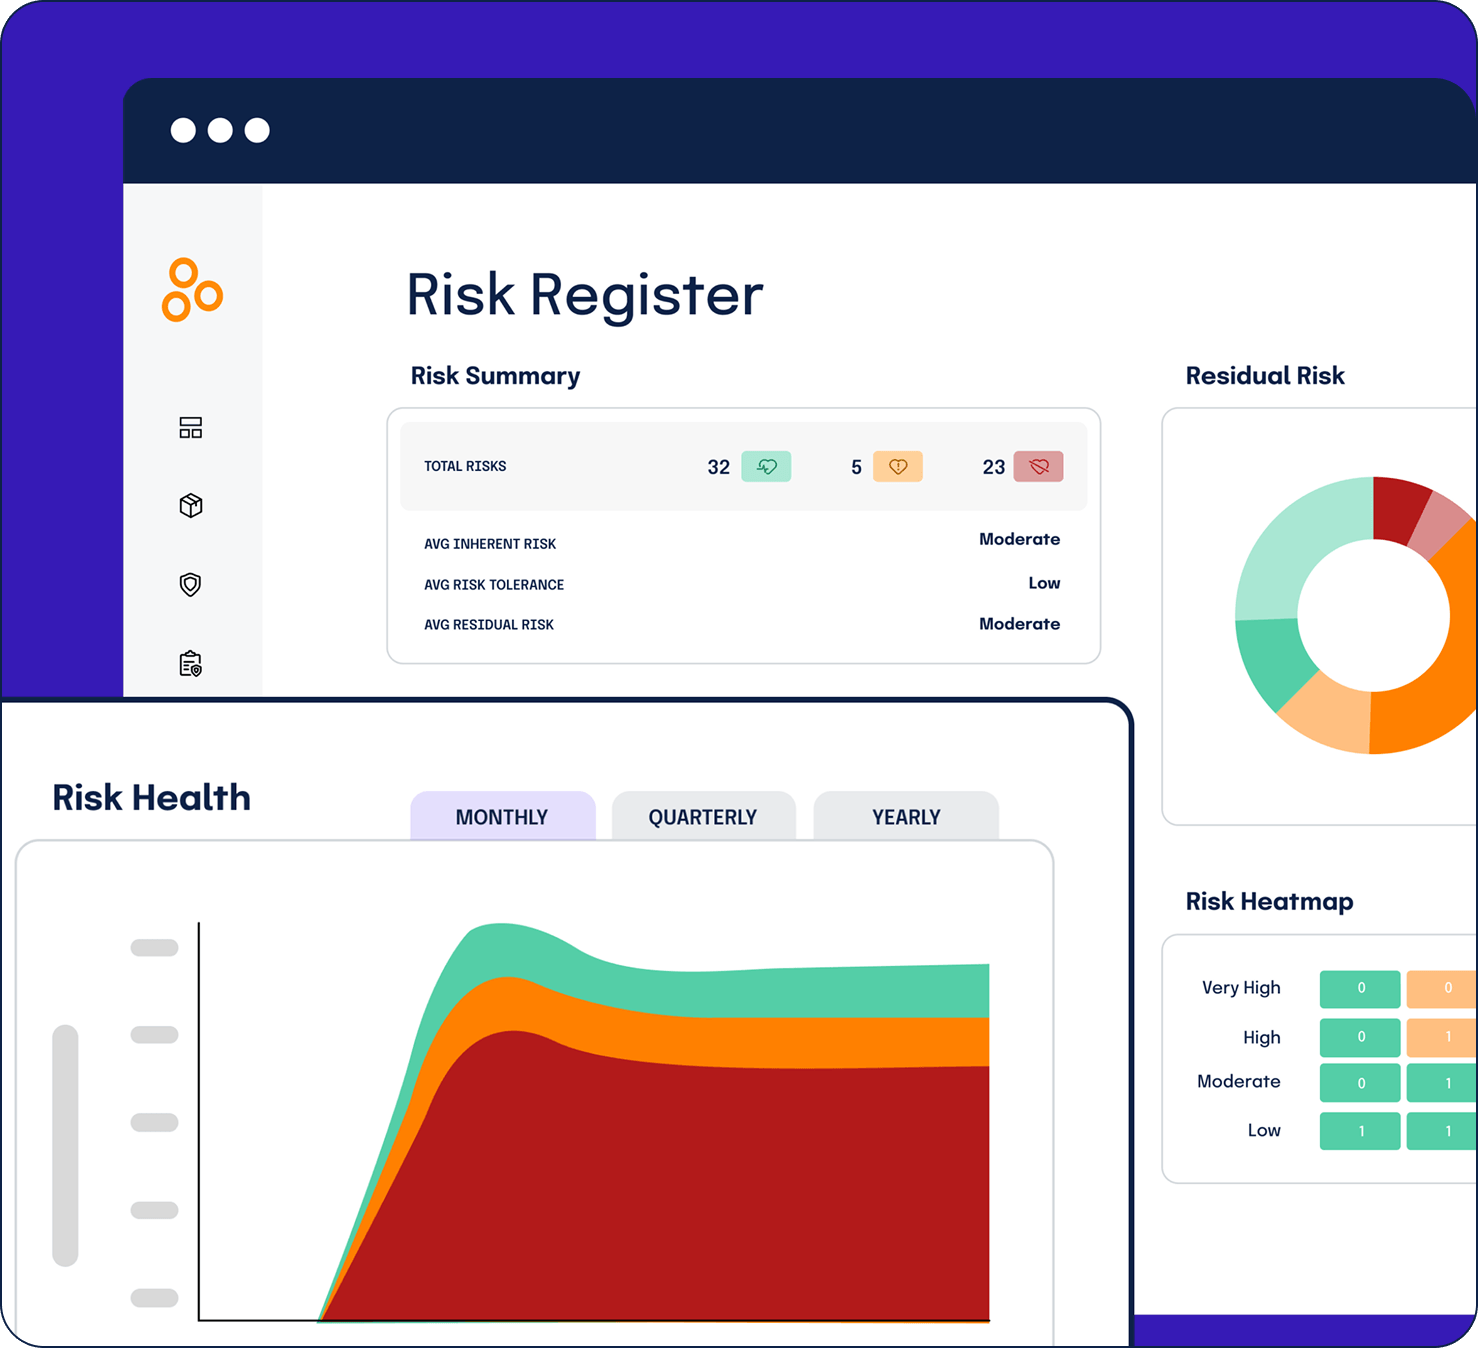Screen dimensions: 1478x1348
Task: Click the green healthy risks heart icon
Action: pyautogui.click(x=766, y=467)
